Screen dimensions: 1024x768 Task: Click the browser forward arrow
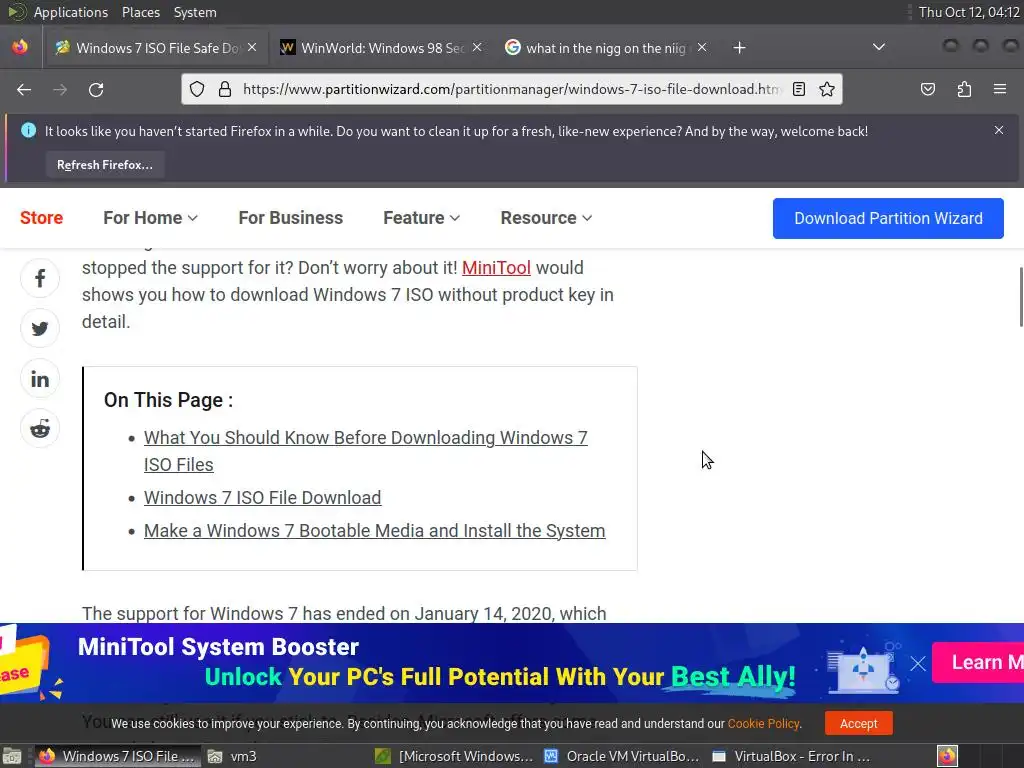pyautogui.click(x=60, y=89)
